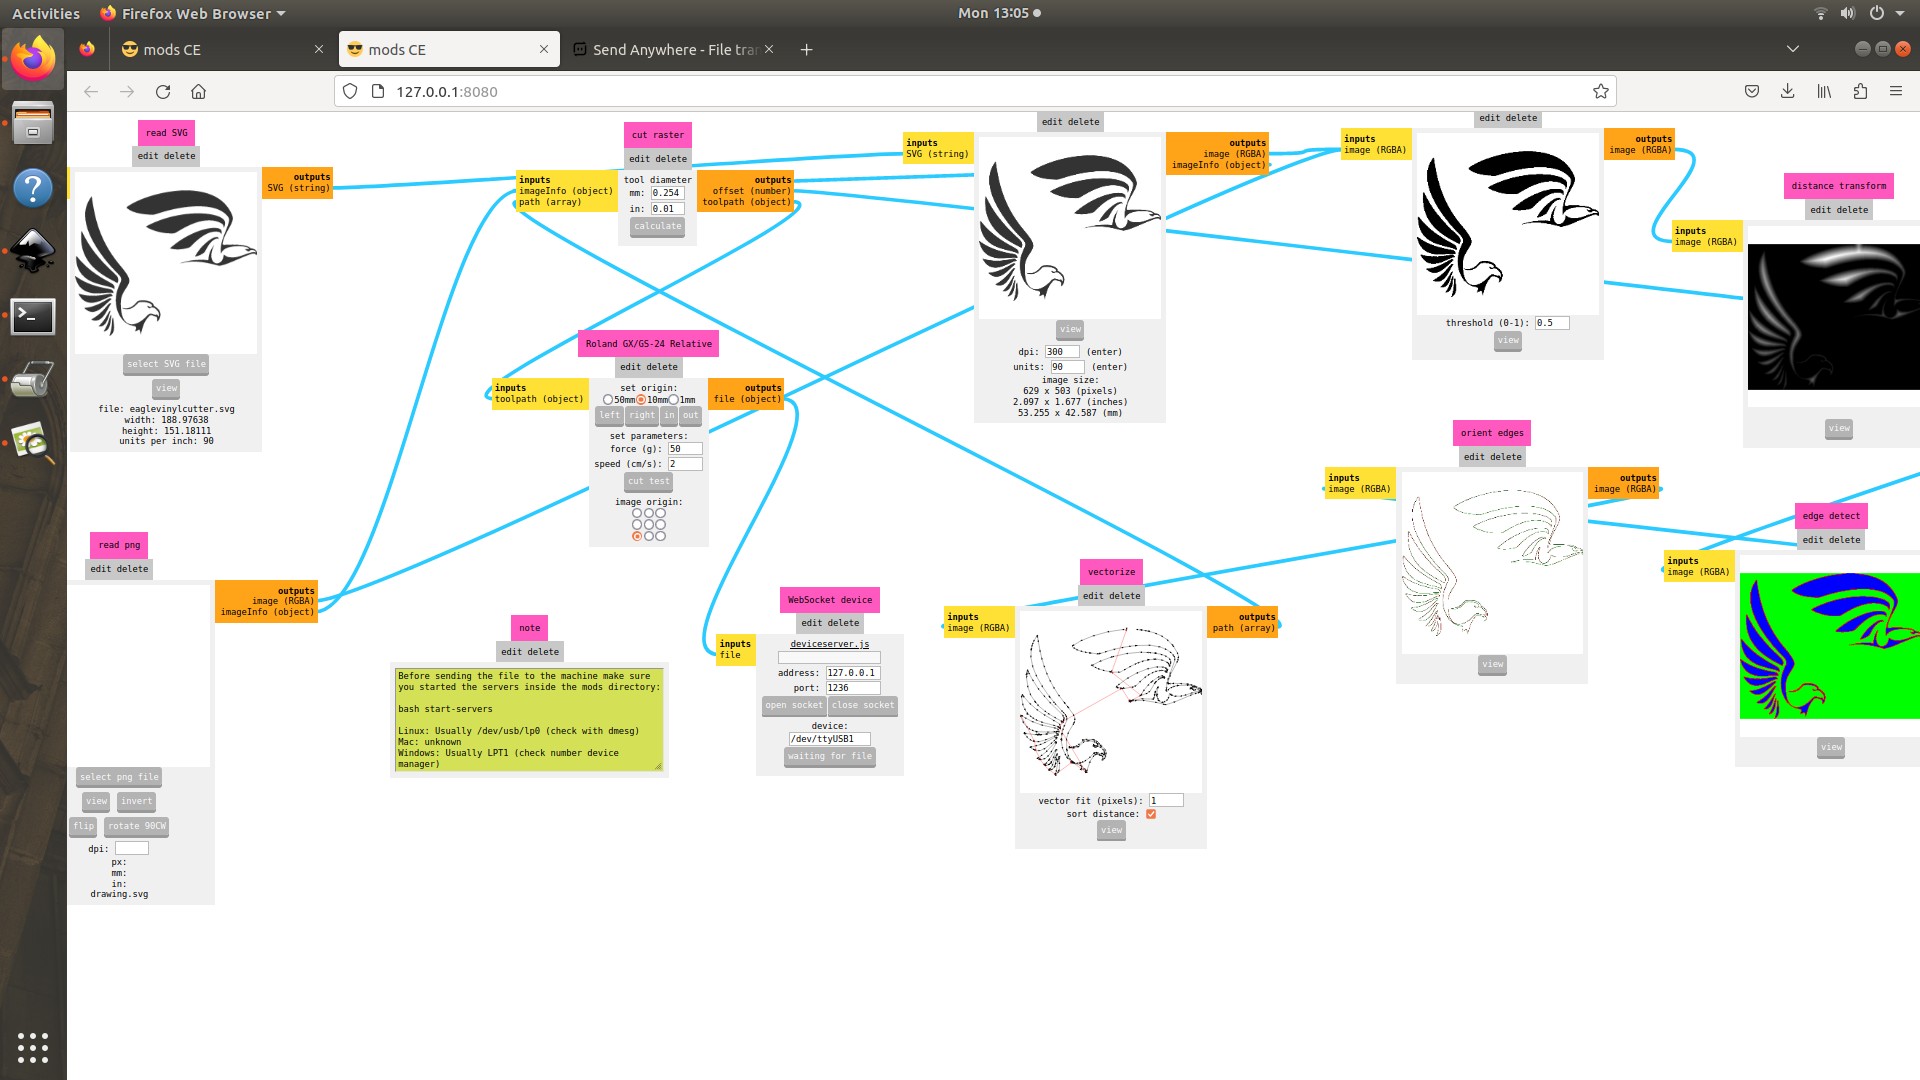Select the 10mm set origin radio
Image resolution: width=1920 pixels, height=1080 pixels.
click(x=641, y=400)
